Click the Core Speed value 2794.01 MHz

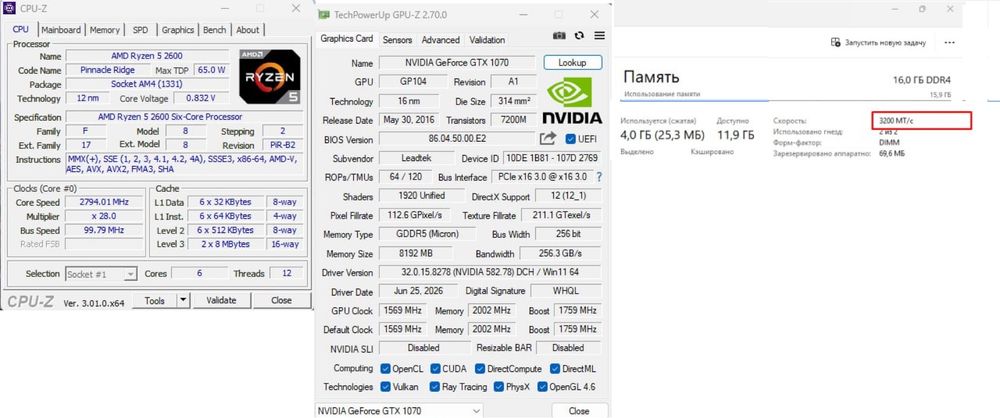104,202
